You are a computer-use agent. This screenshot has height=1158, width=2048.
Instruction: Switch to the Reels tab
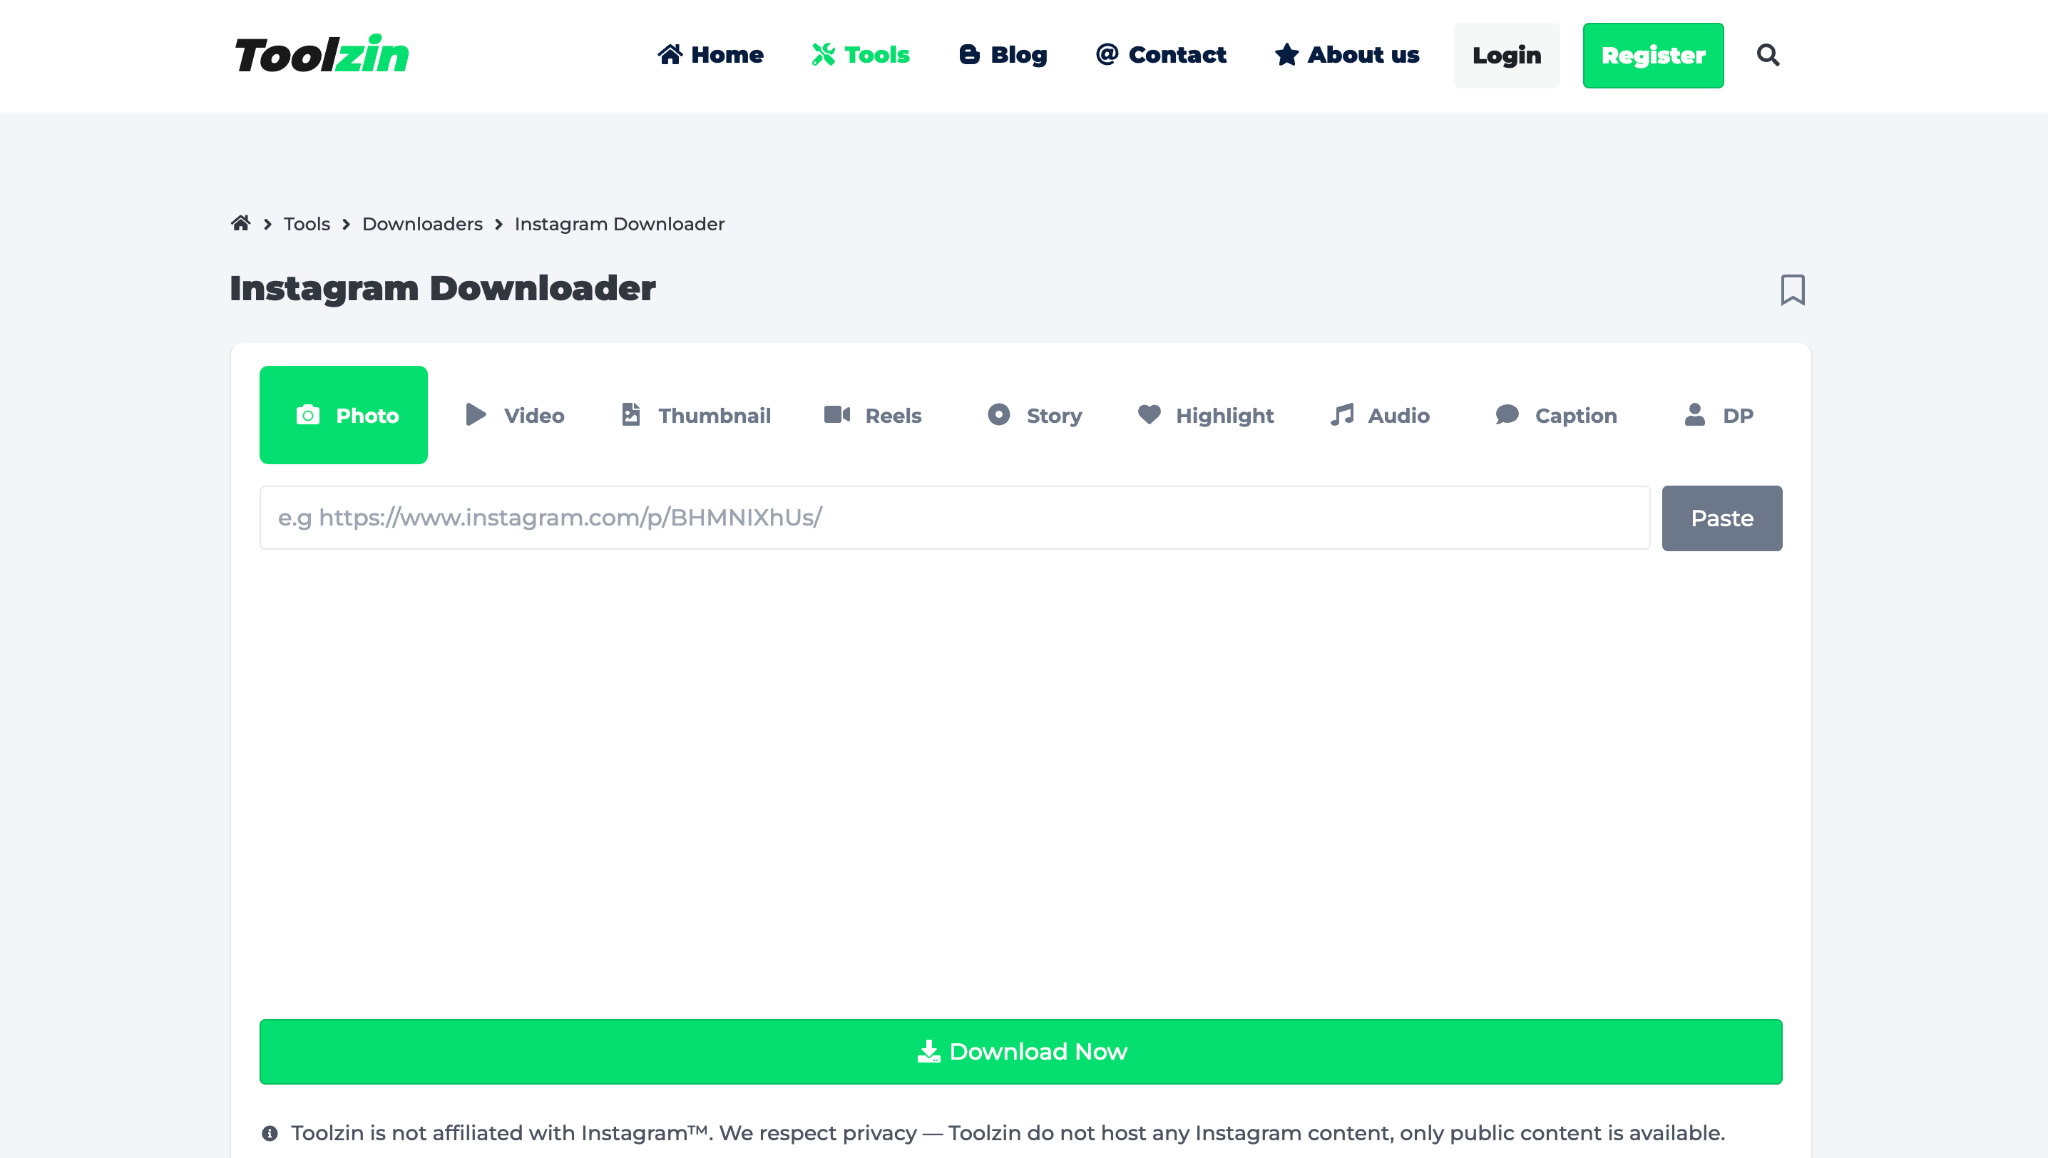[873, 414]
